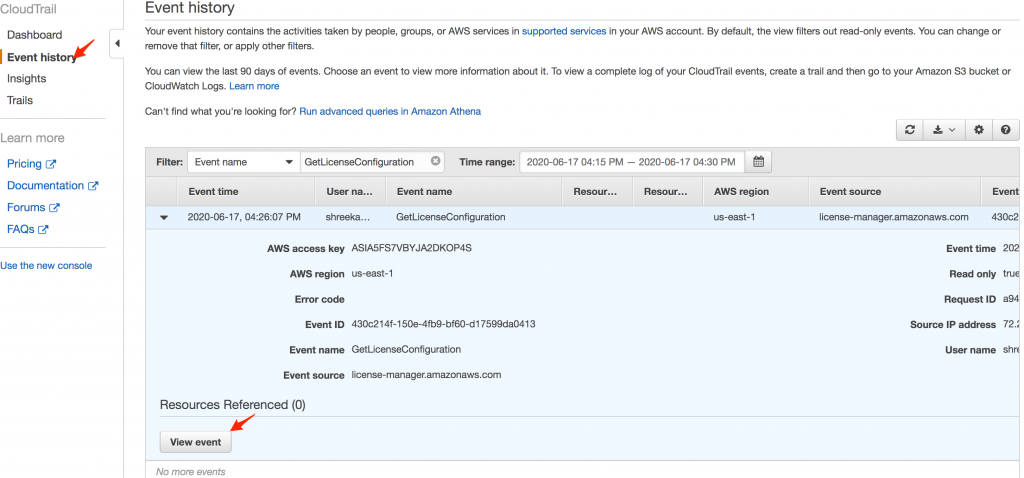Open the Documentation external link
The width and height of the screenshot is (1024, 478).
(52, 185)
